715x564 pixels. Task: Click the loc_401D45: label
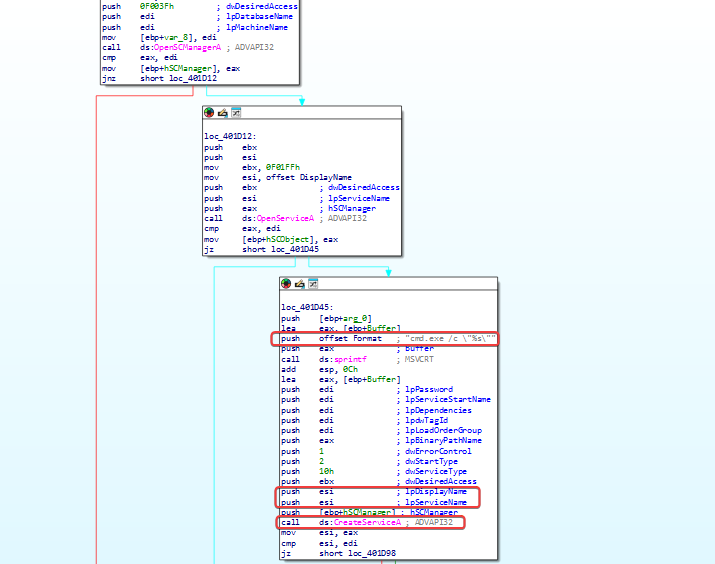(307, 307)
